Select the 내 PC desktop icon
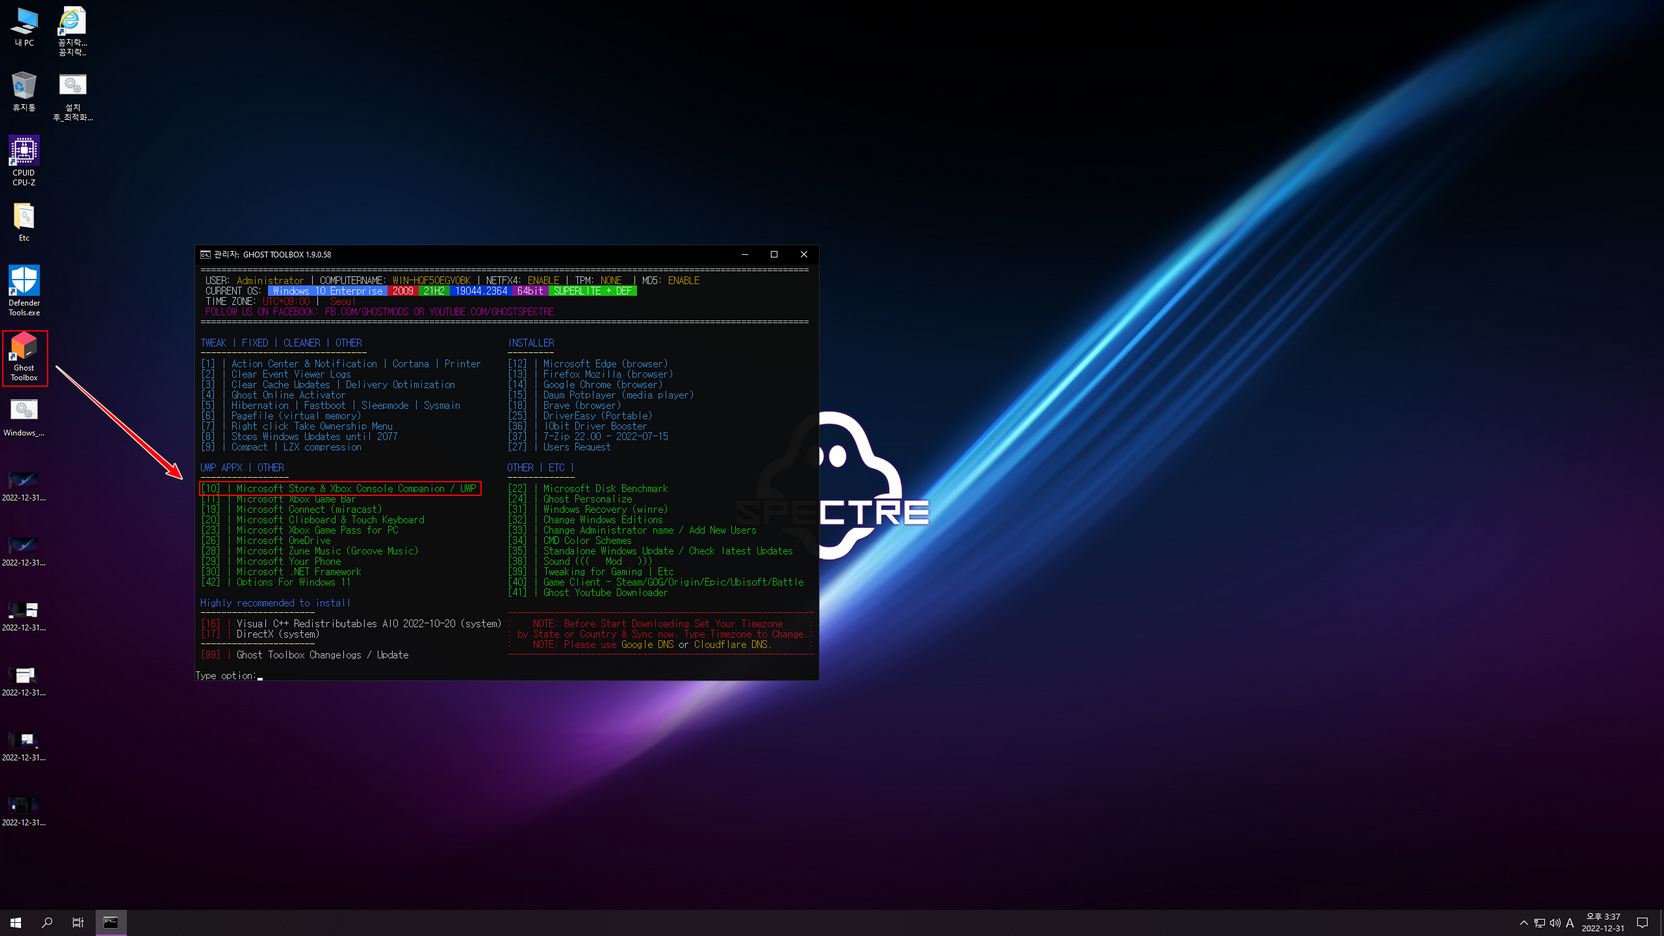1664x936 pixels. tap(24, 27)
